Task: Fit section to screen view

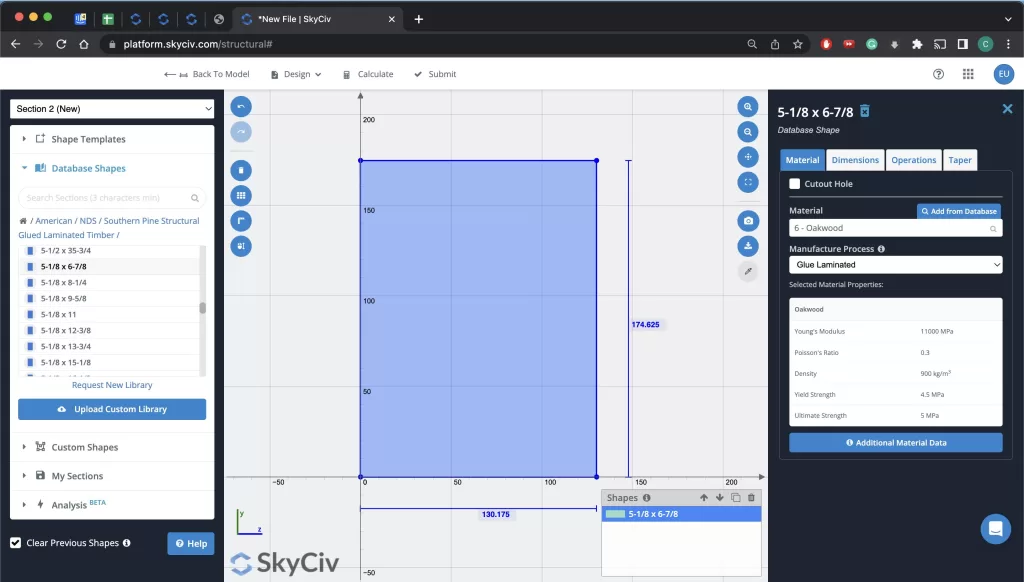Action: [748, 182]
